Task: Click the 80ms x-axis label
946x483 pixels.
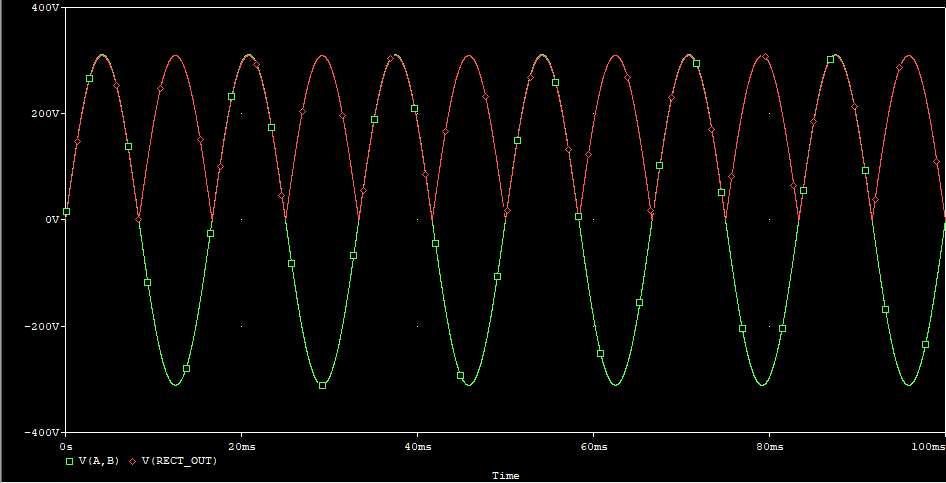Action: point(769,447)
